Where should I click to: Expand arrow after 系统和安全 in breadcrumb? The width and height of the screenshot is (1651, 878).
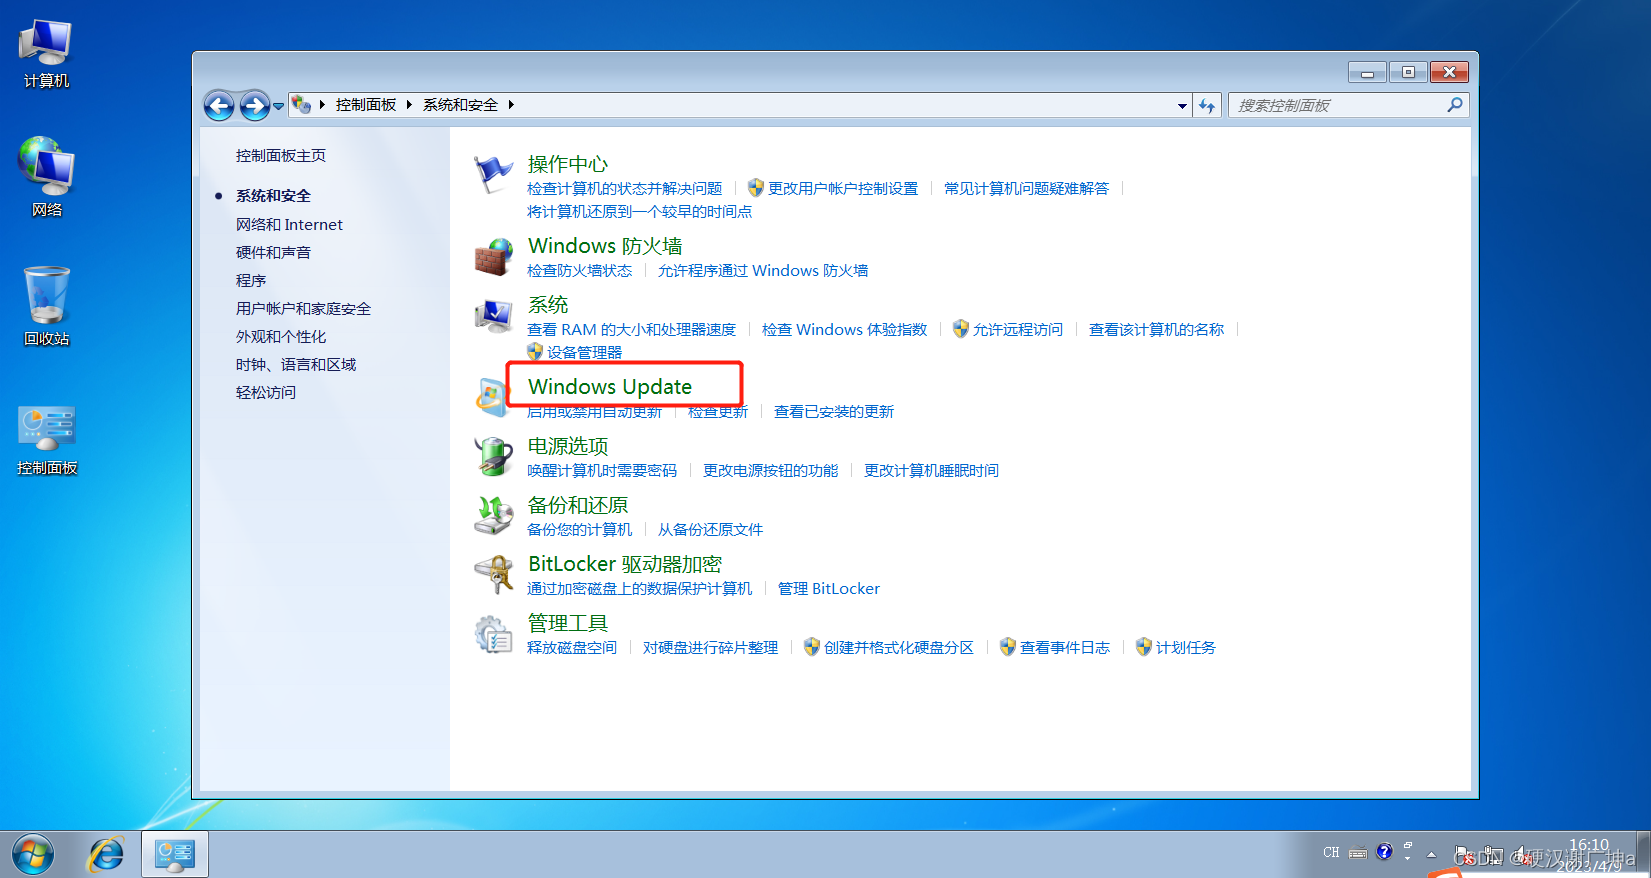point(510,104)
